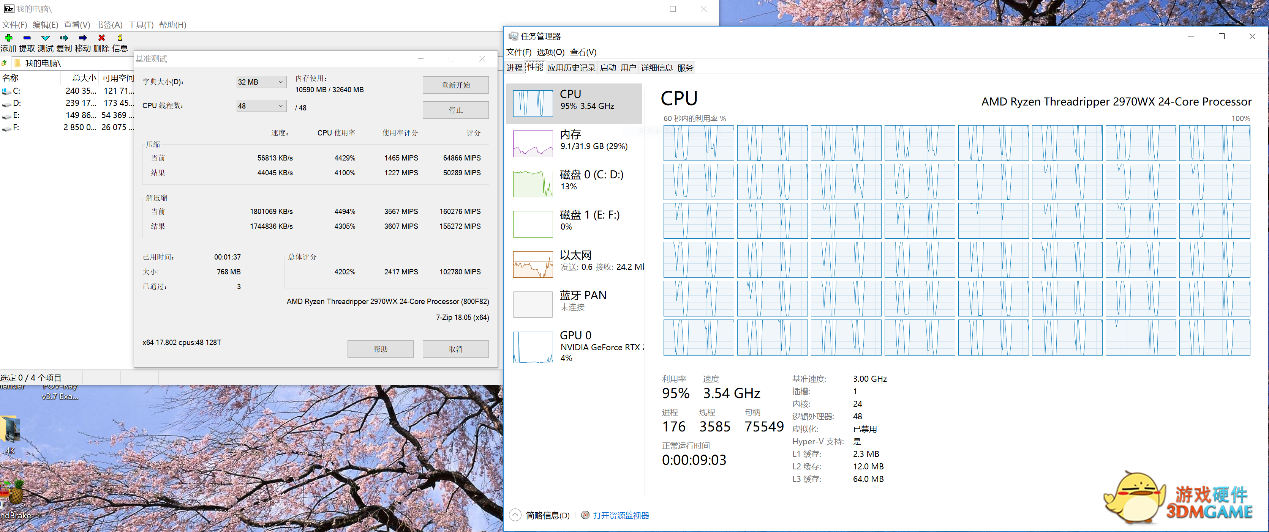Open 7-Zip Edit menu
This screenshot has height=532, width=1269.
click(45, 23)
